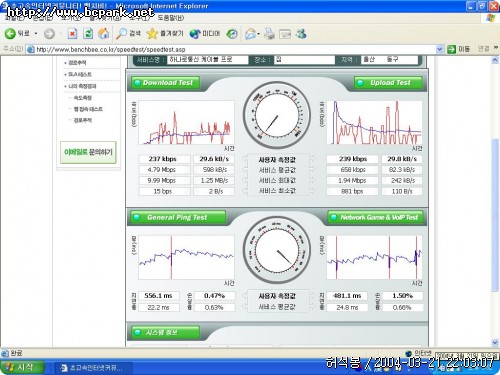Click the 이메일로 문의하기 button

[x=88, y=152]
